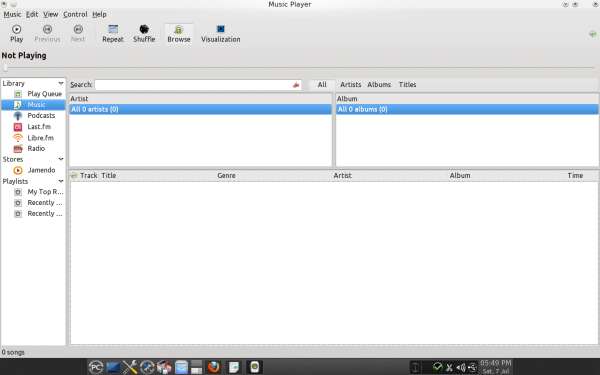Screen dimensions: 600x375
Task: Open the Control menu
Action: [x=75, y=14]
